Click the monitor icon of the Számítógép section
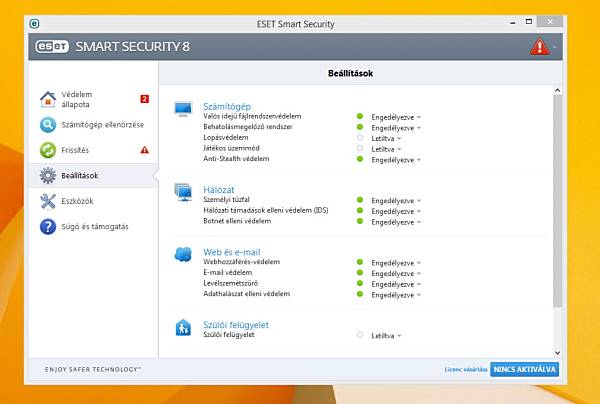600x404 pixels. tap(183, 109)
